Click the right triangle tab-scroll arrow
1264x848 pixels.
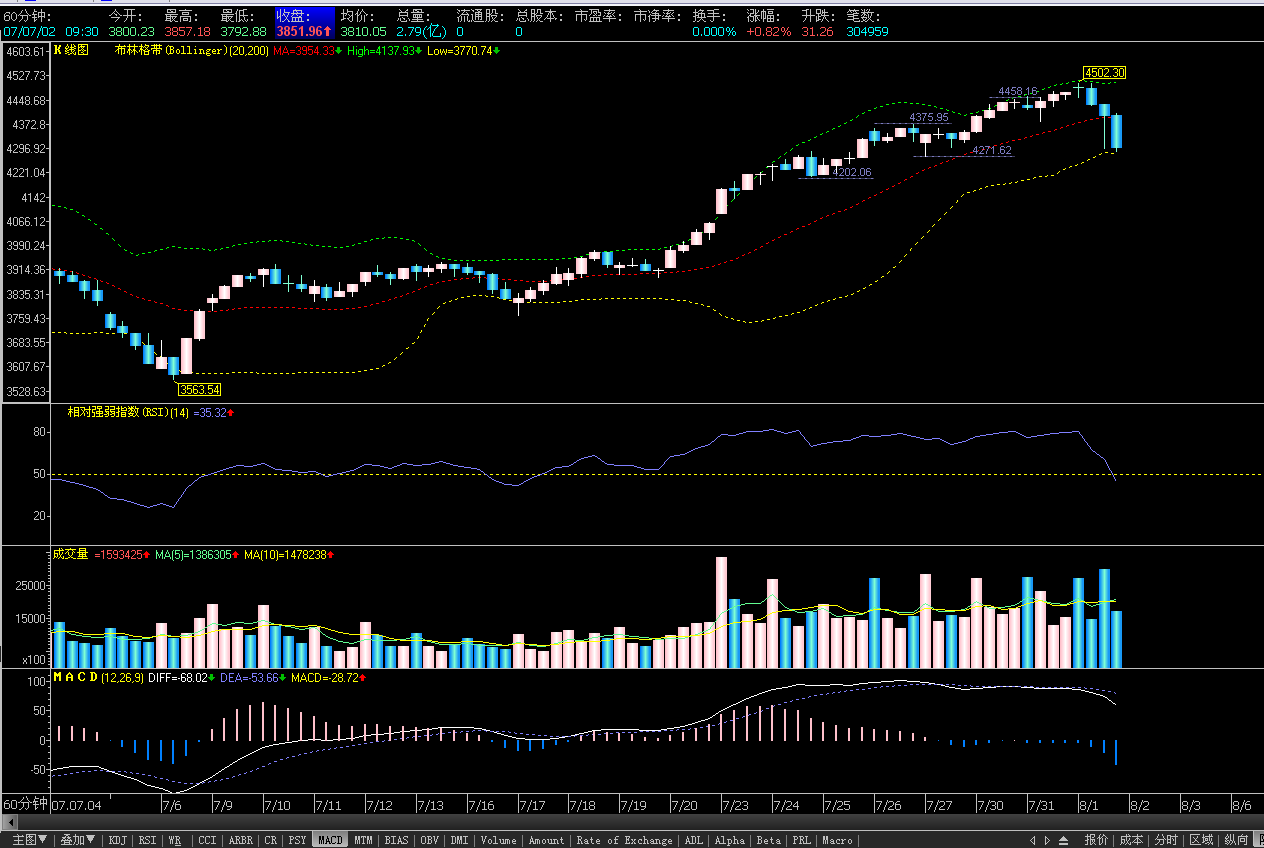(1047, 841)
